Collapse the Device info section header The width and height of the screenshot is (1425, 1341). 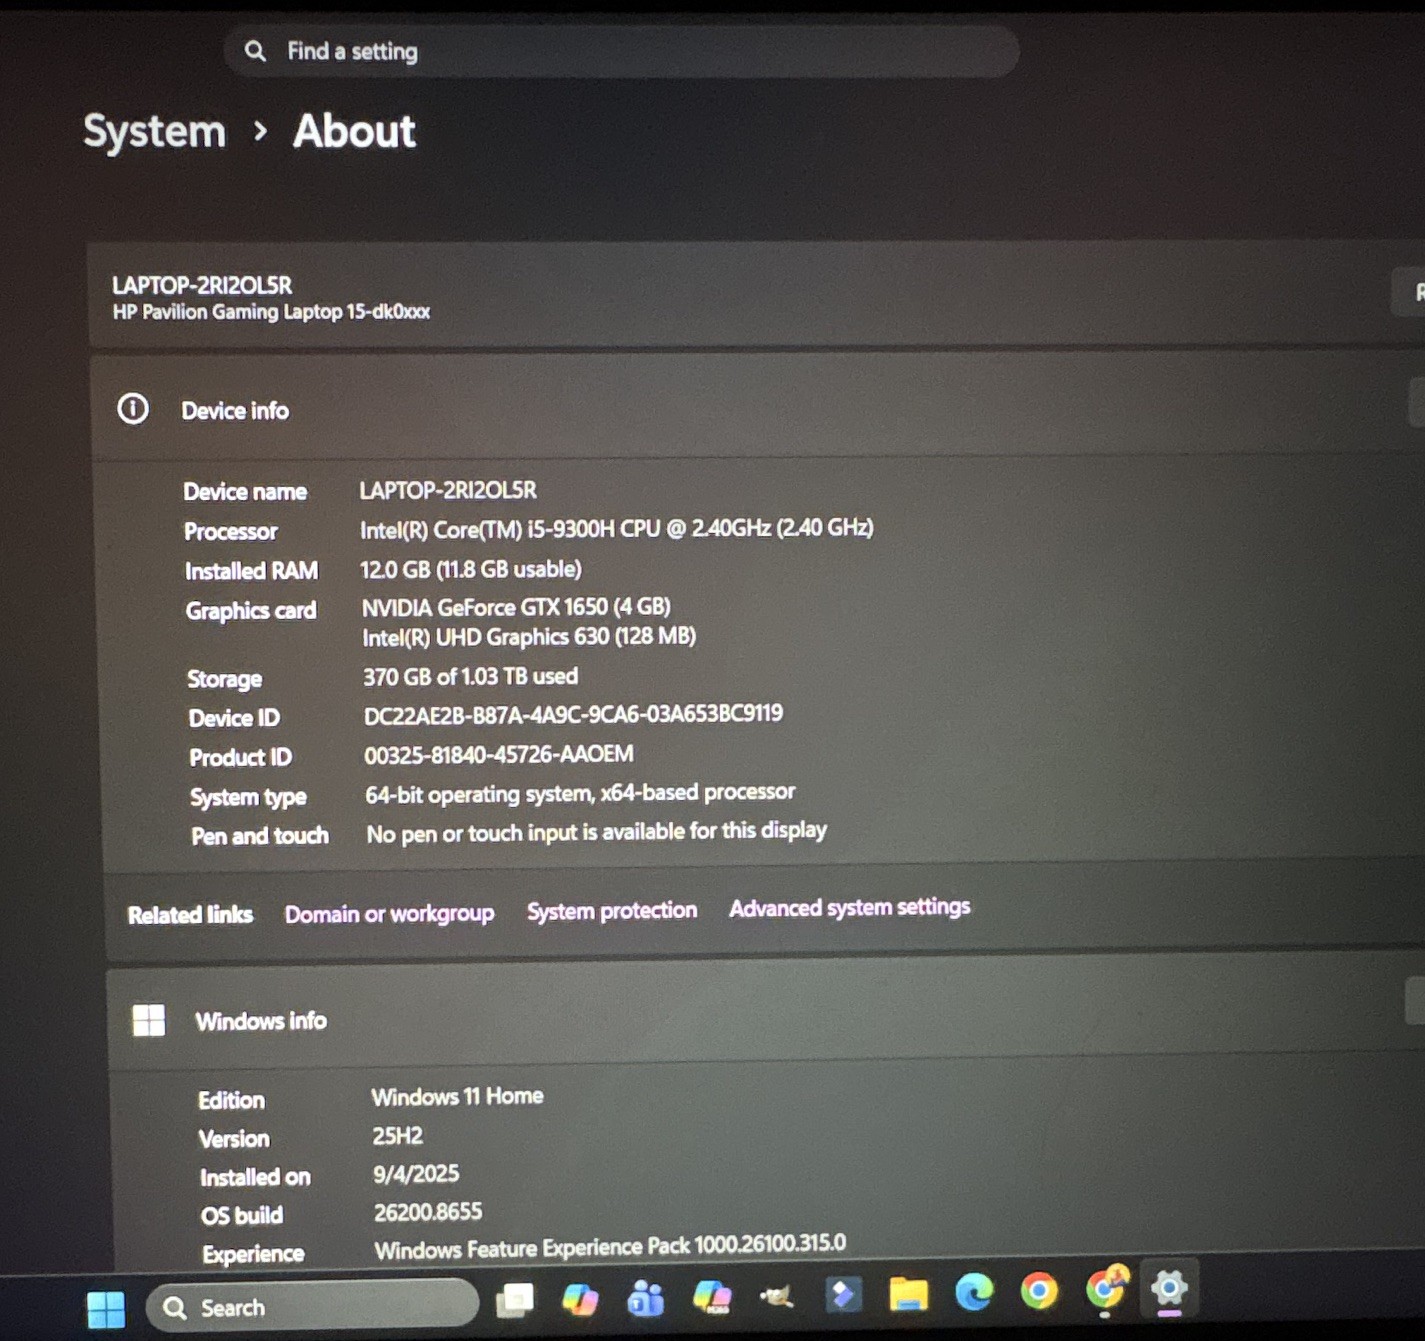[757, 409]
